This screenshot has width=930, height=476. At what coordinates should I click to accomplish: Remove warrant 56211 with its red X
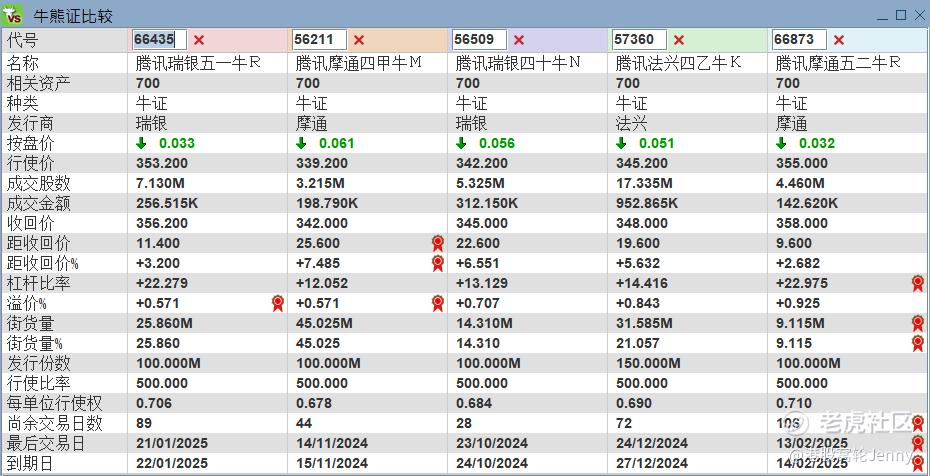coord(359,40)
